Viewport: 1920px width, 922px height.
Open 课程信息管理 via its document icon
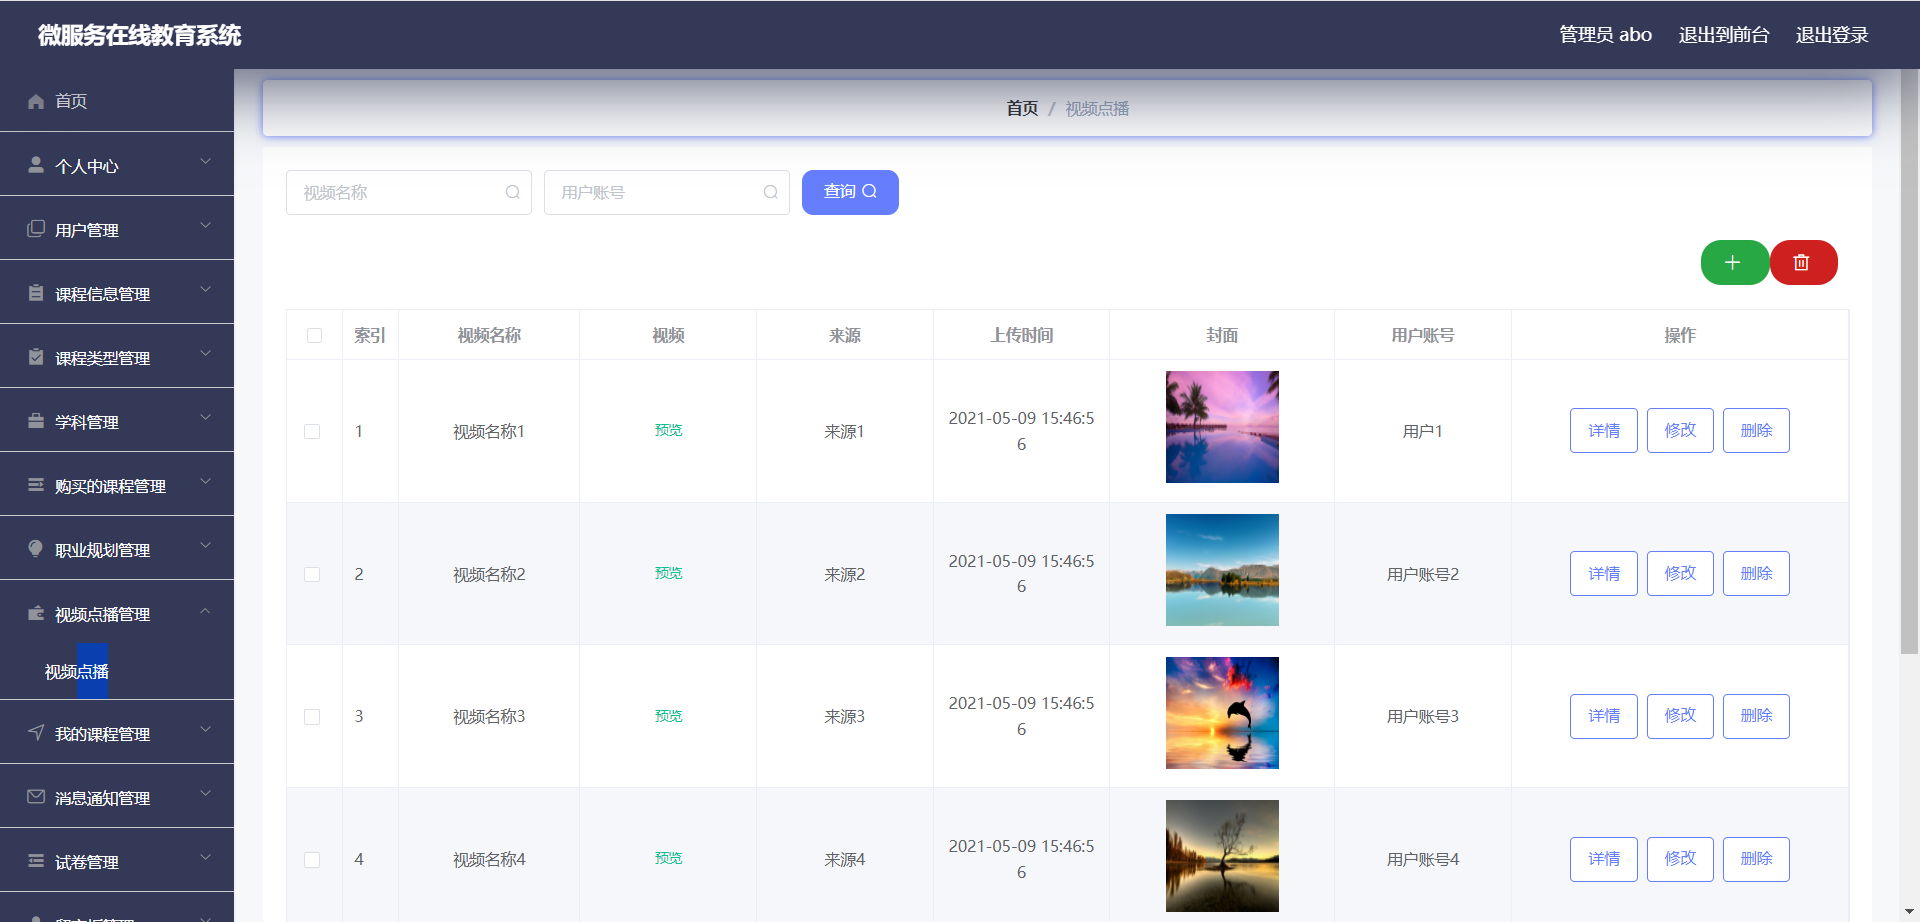[x=35, y=293]
